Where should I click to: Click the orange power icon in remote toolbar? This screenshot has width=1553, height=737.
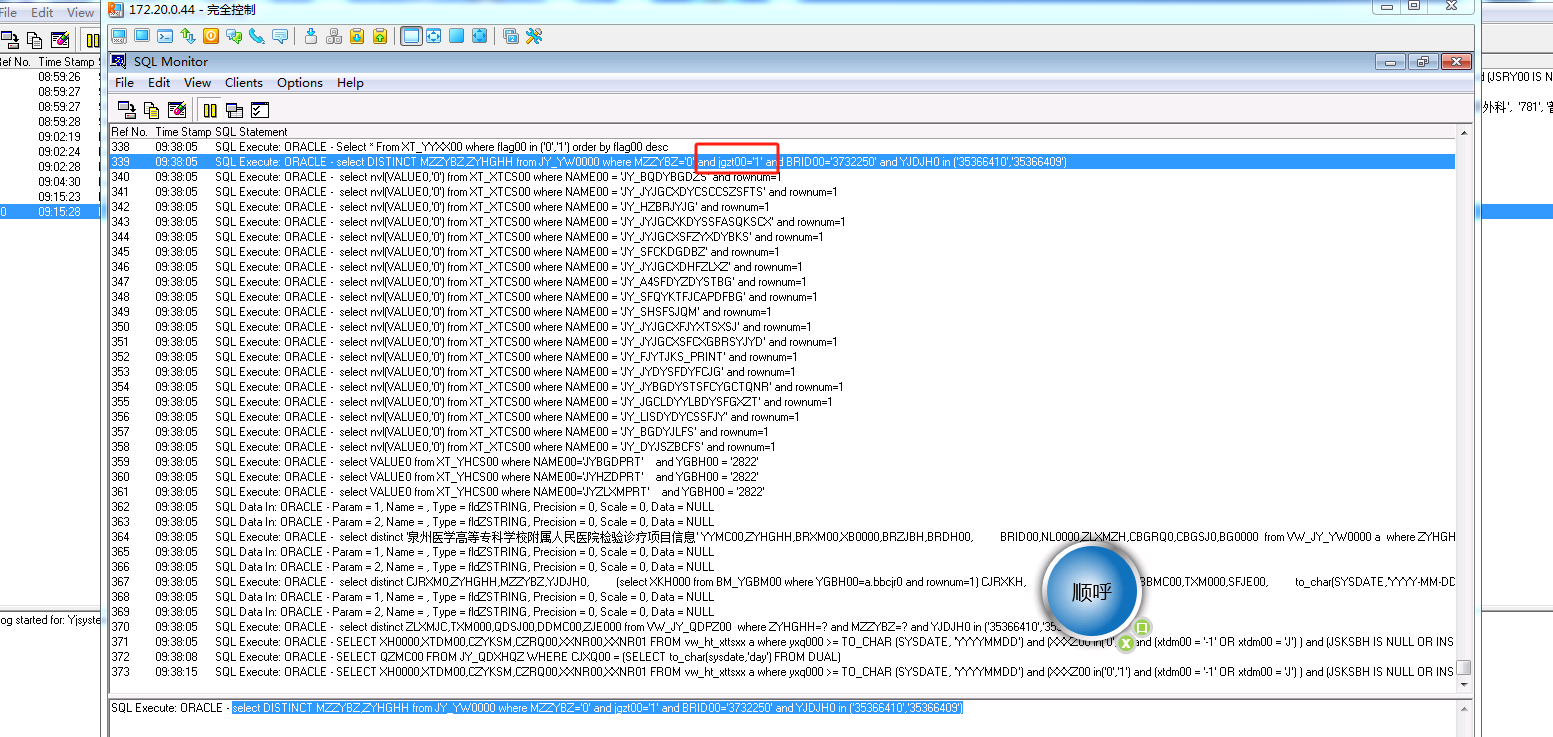[x=211, y=36]
